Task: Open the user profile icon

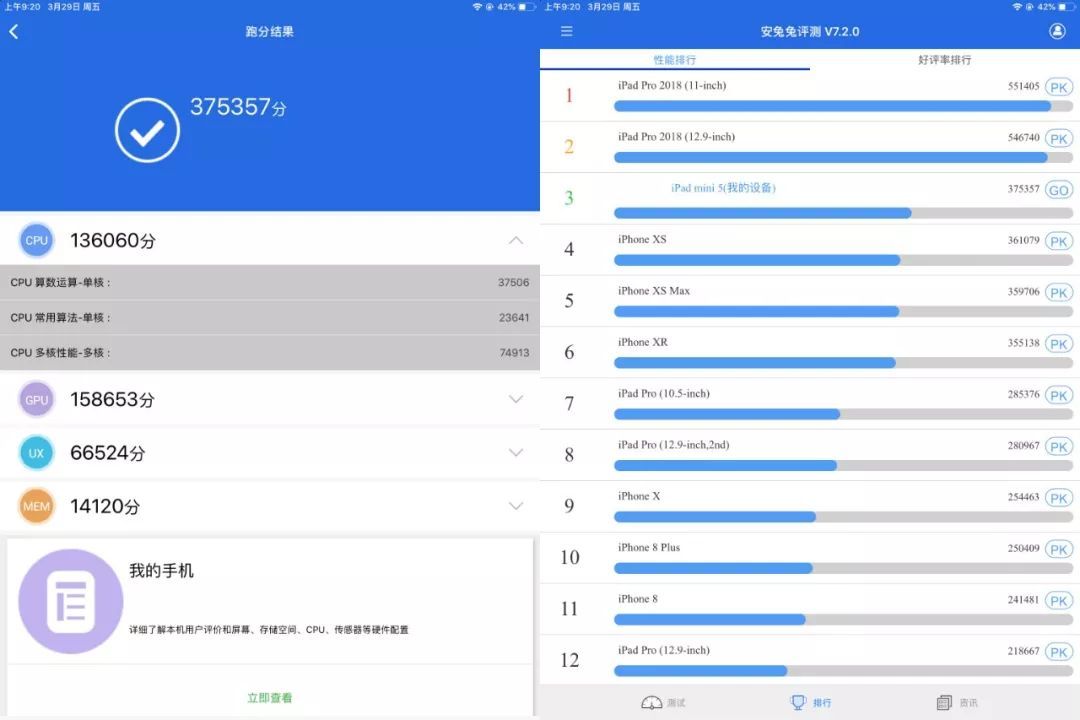Action: click(x=1057, y=31)
